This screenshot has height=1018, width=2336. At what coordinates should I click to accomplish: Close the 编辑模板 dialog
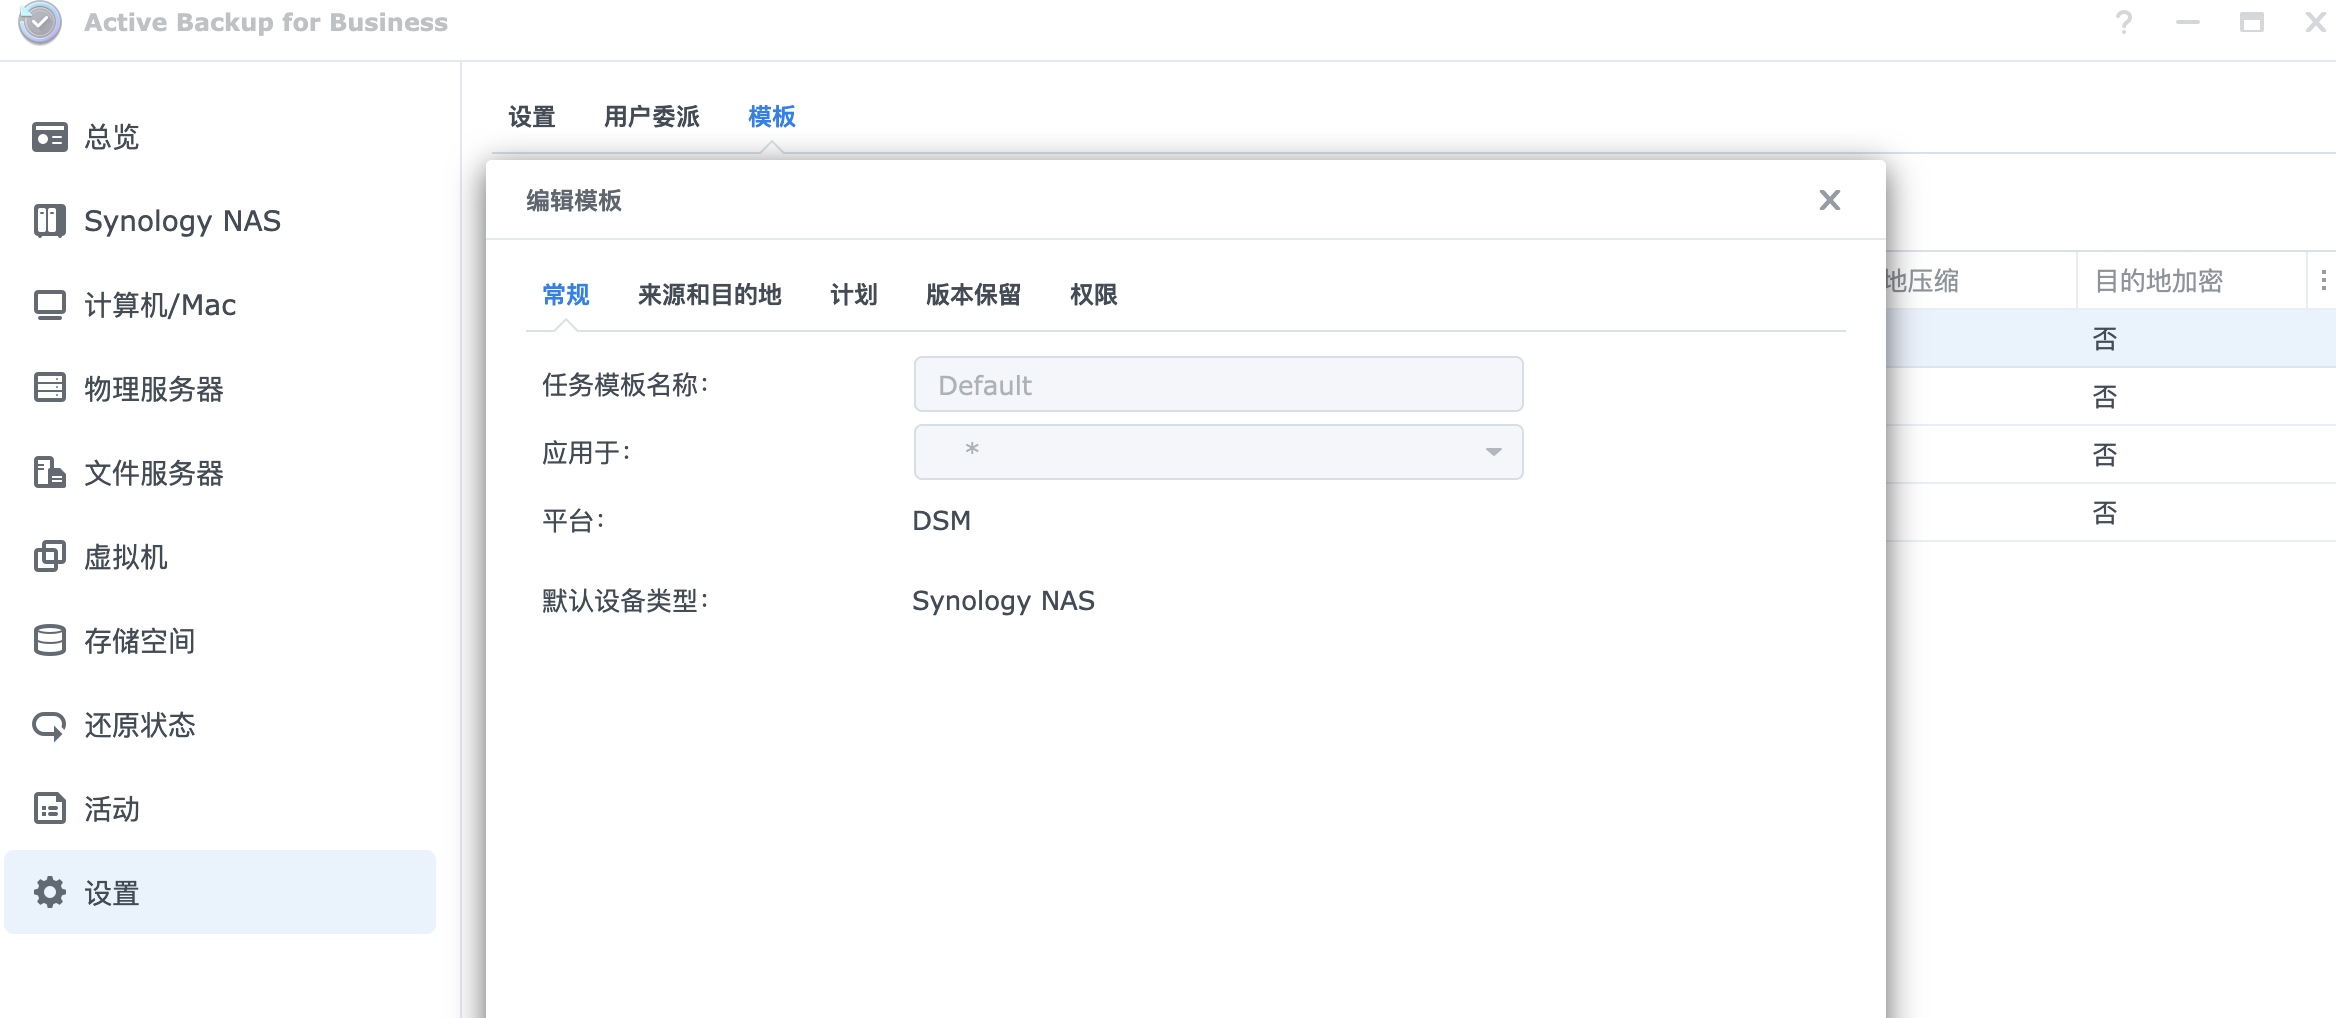tap(1830, 200)
